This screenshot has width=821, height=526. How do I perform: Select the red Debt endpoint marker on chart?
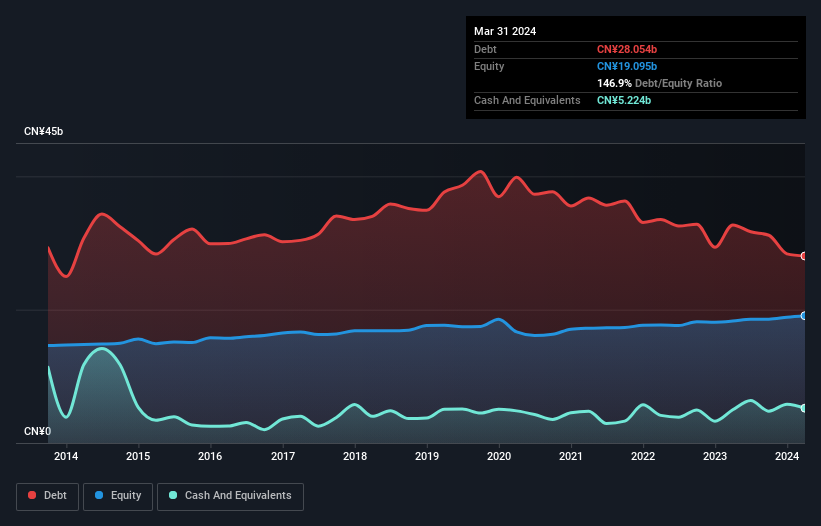pyautogui.click(x=803, y=256)
